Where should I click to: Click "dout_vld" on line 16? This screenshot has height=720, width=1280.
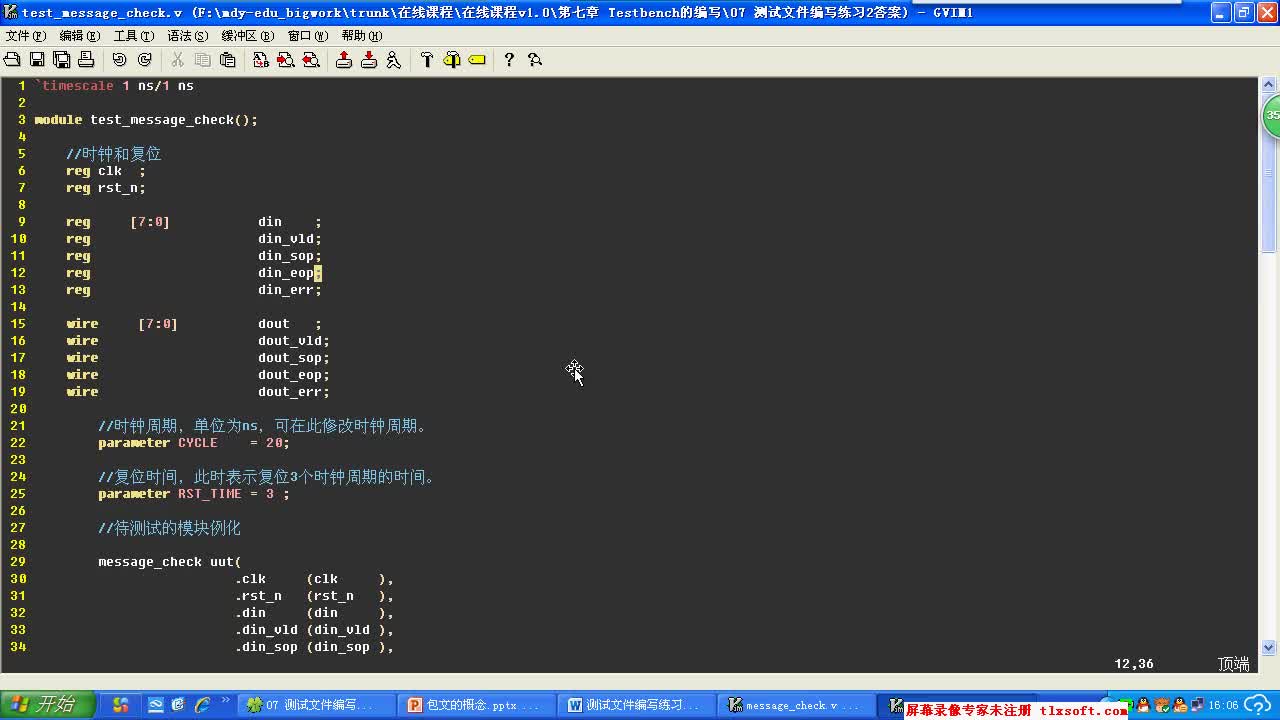coord(290,341)
